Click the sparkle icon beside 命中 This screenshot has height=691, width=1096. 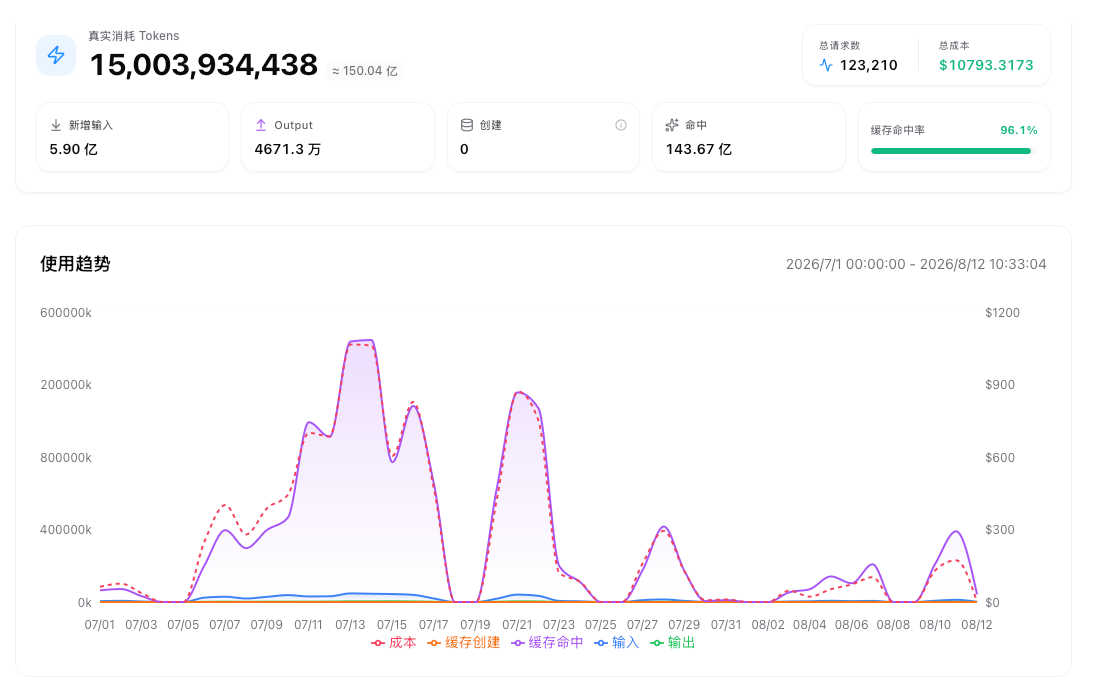(672, 125)
